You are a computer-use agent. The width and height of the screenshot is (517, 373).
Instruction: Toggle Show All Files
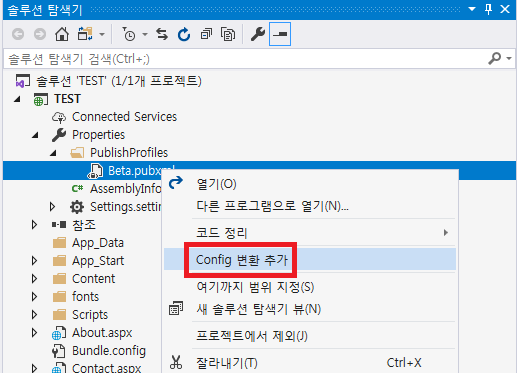[228, 34]
